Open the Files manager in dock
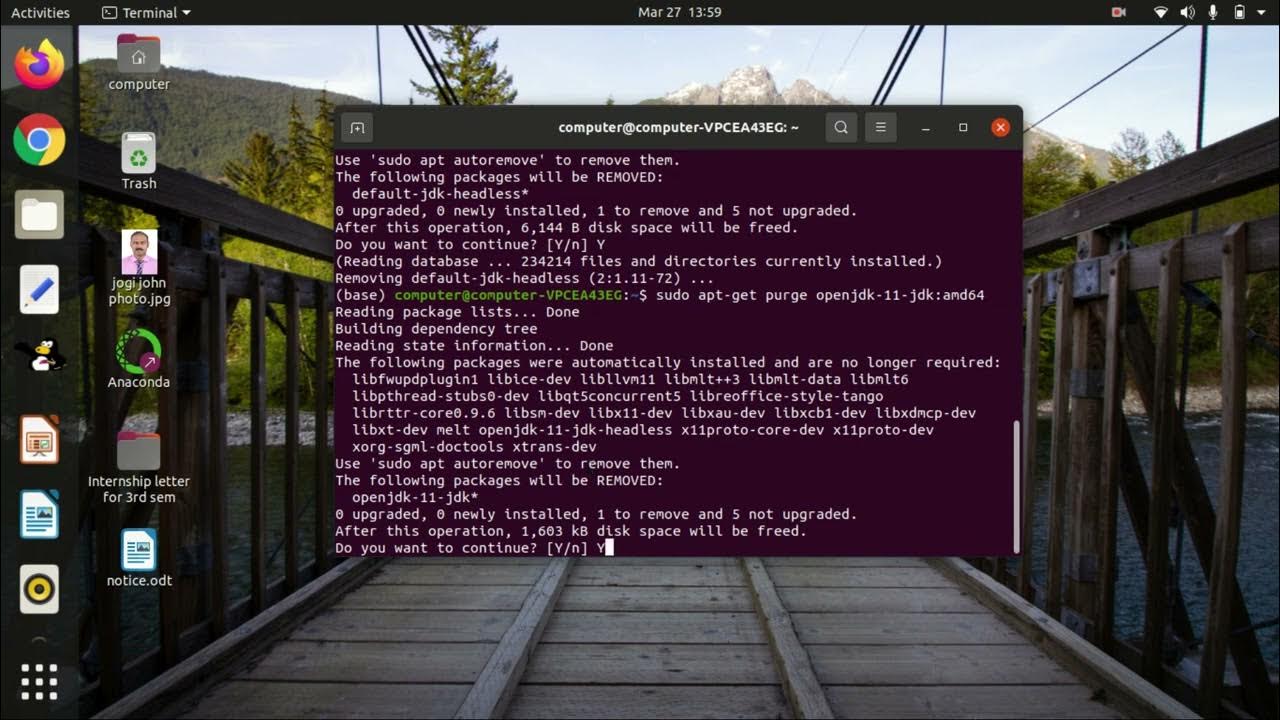Image resolution: width=1280 pixels, height=720 pixels. click(x=39, y=214)
